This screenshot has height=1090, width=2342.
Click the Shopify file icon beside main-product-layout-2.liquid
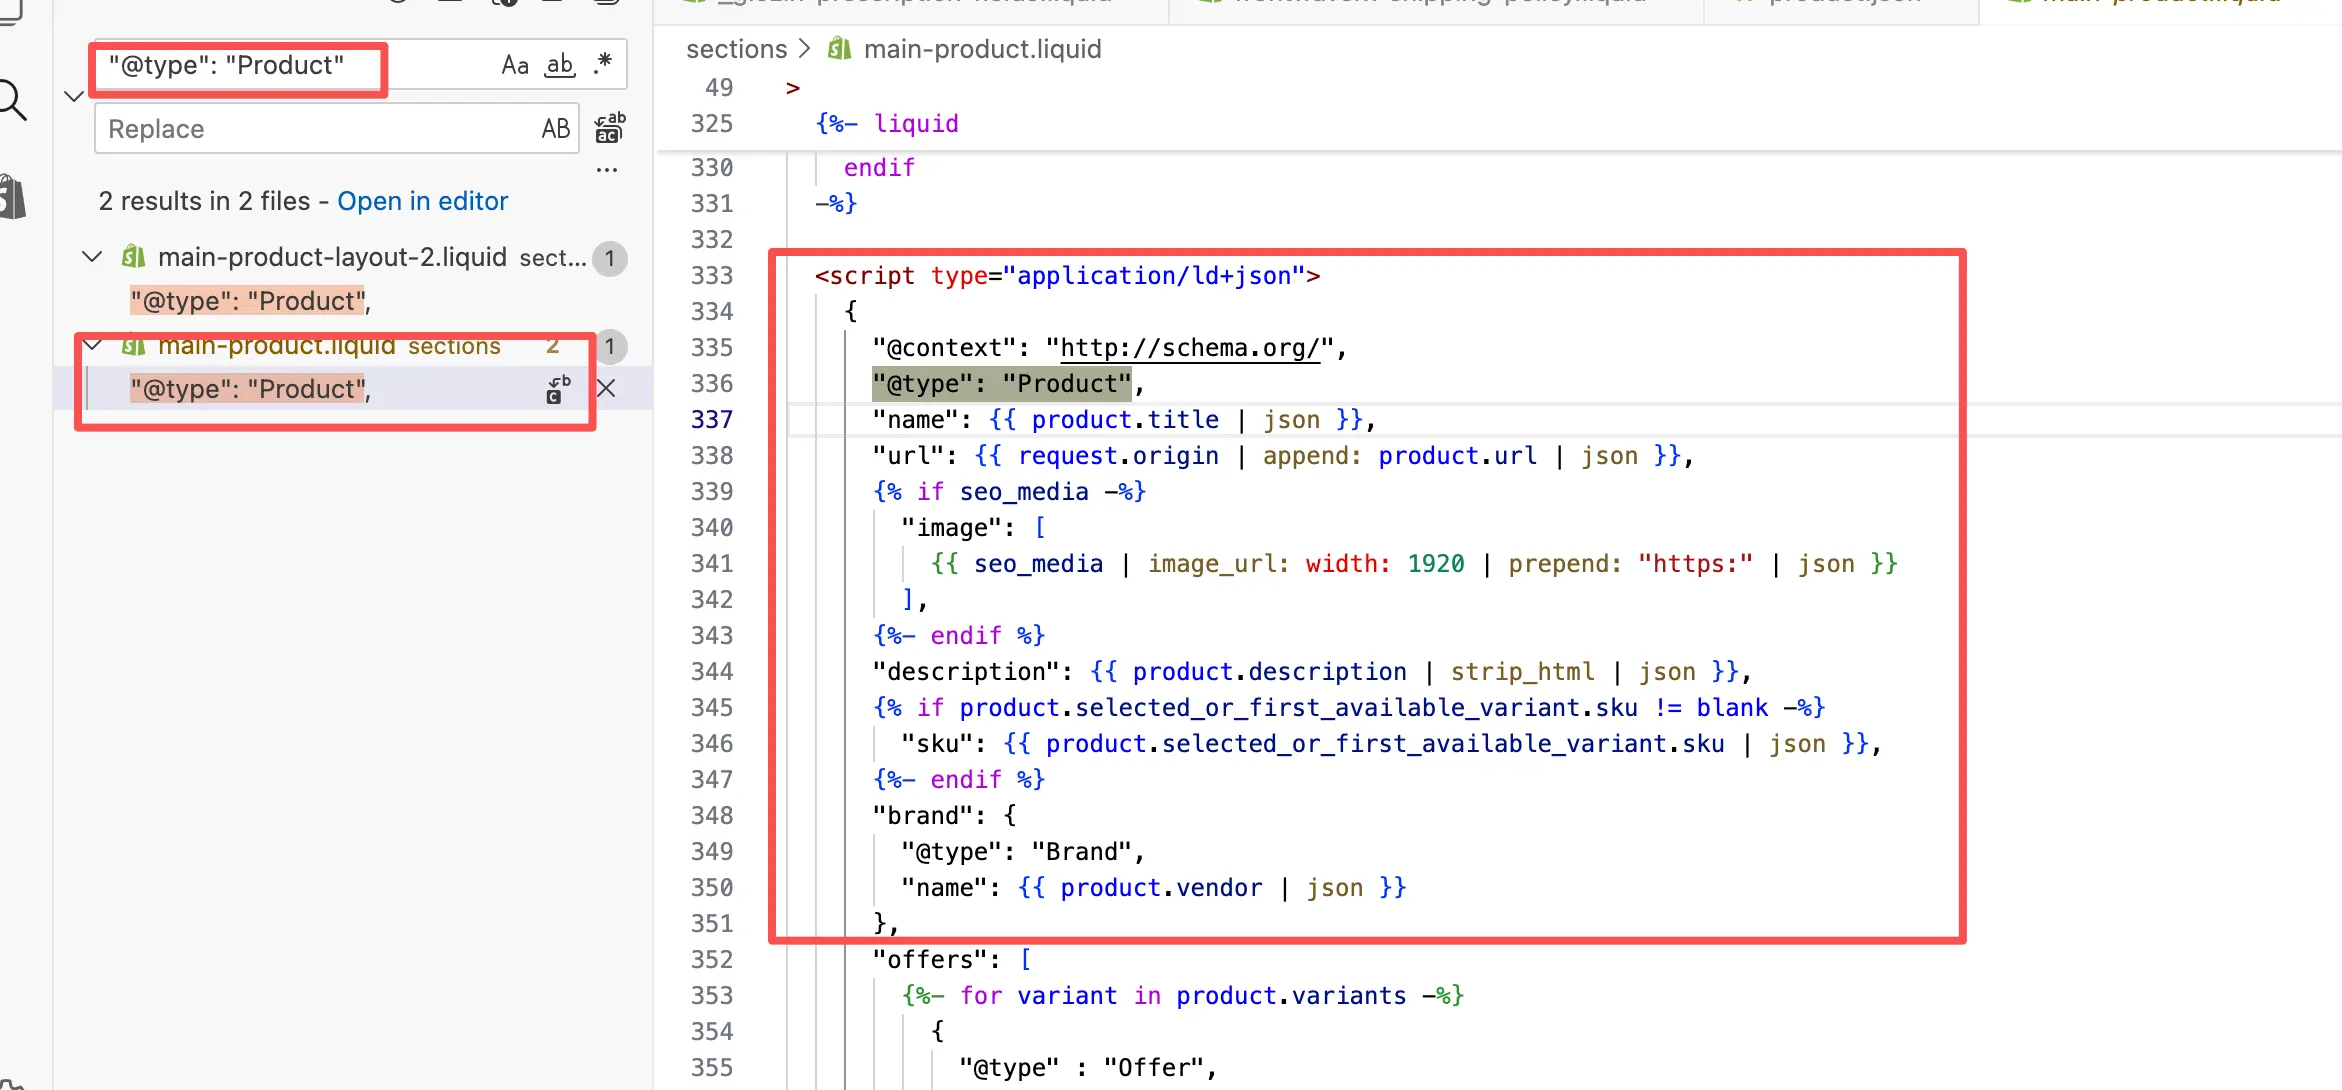(x=134, y=257)
